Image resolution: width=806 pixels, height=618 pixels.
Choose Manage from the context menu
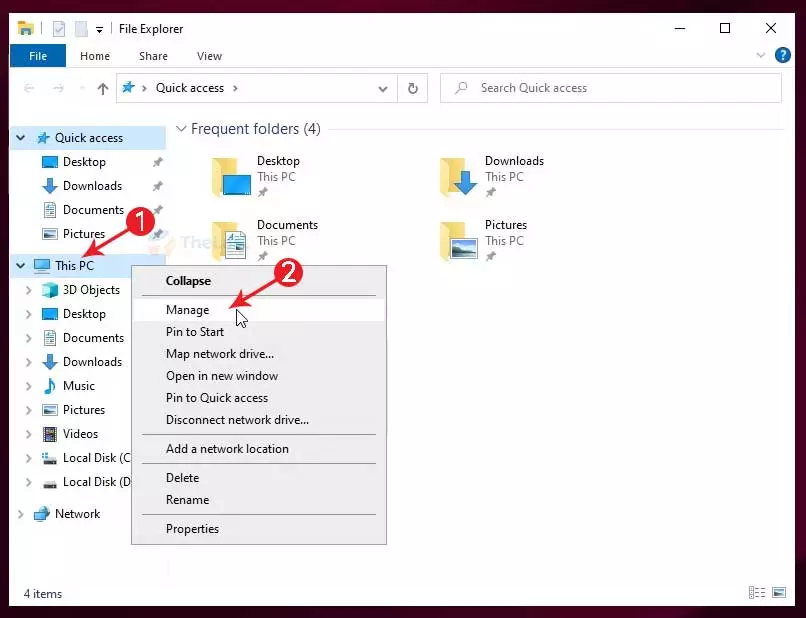[x=259, y=310]
